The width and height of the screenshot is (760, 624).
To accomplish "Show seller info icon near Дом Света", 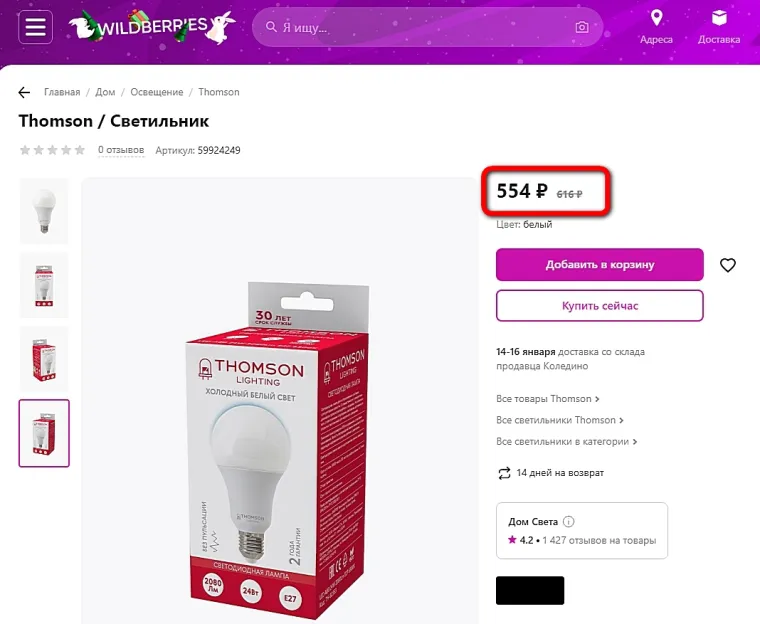I will point(569,522).
